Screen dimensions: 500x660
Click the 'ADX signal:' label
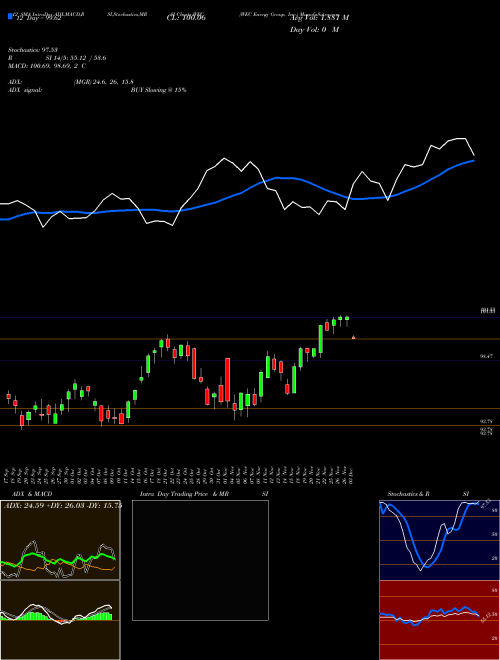tap(25, 90)
